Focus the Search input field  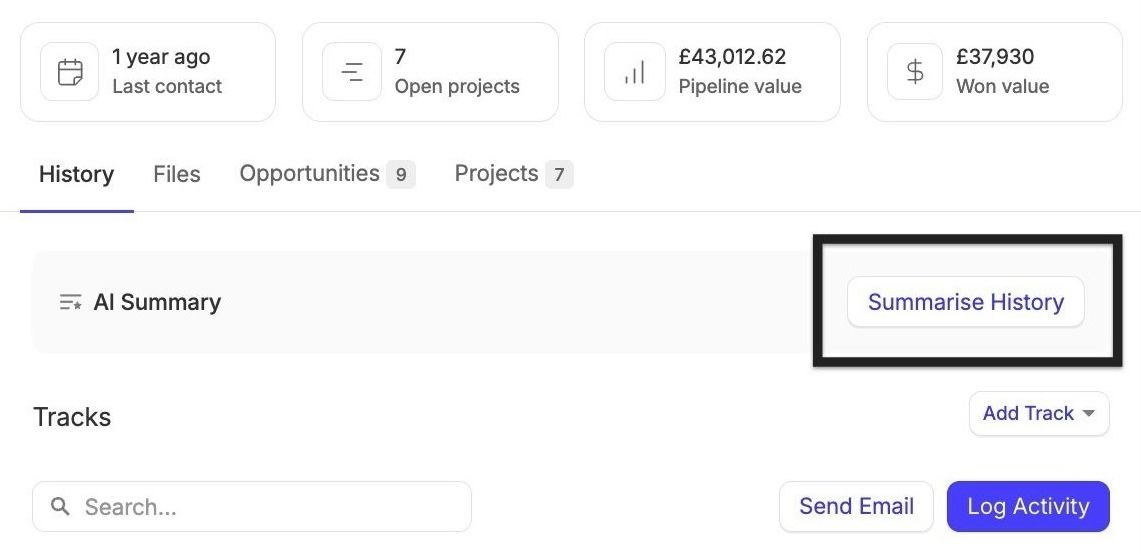252,506
